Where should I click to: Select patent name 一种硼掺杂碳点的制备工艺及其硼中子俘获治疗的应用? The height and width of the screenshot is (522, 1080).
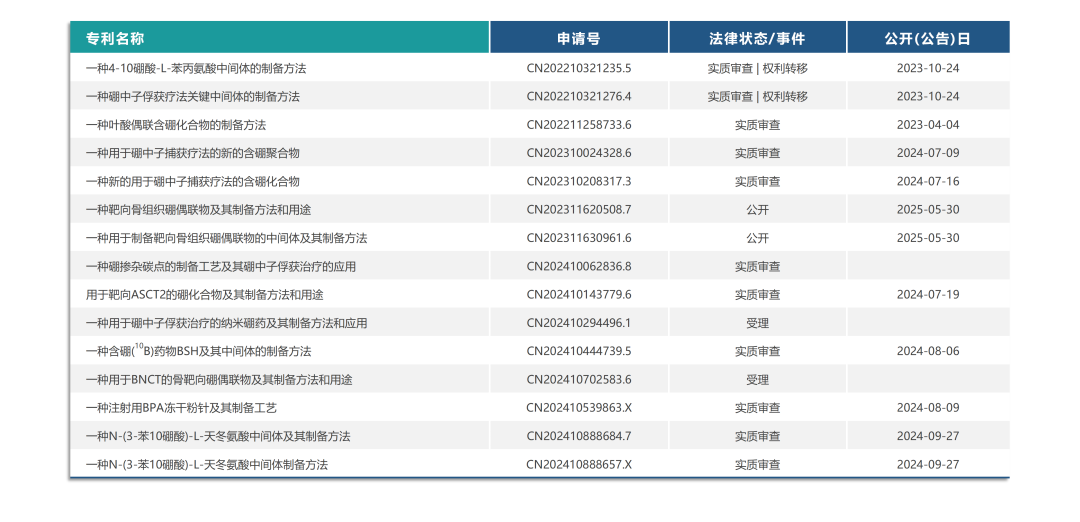pos(221,266)
